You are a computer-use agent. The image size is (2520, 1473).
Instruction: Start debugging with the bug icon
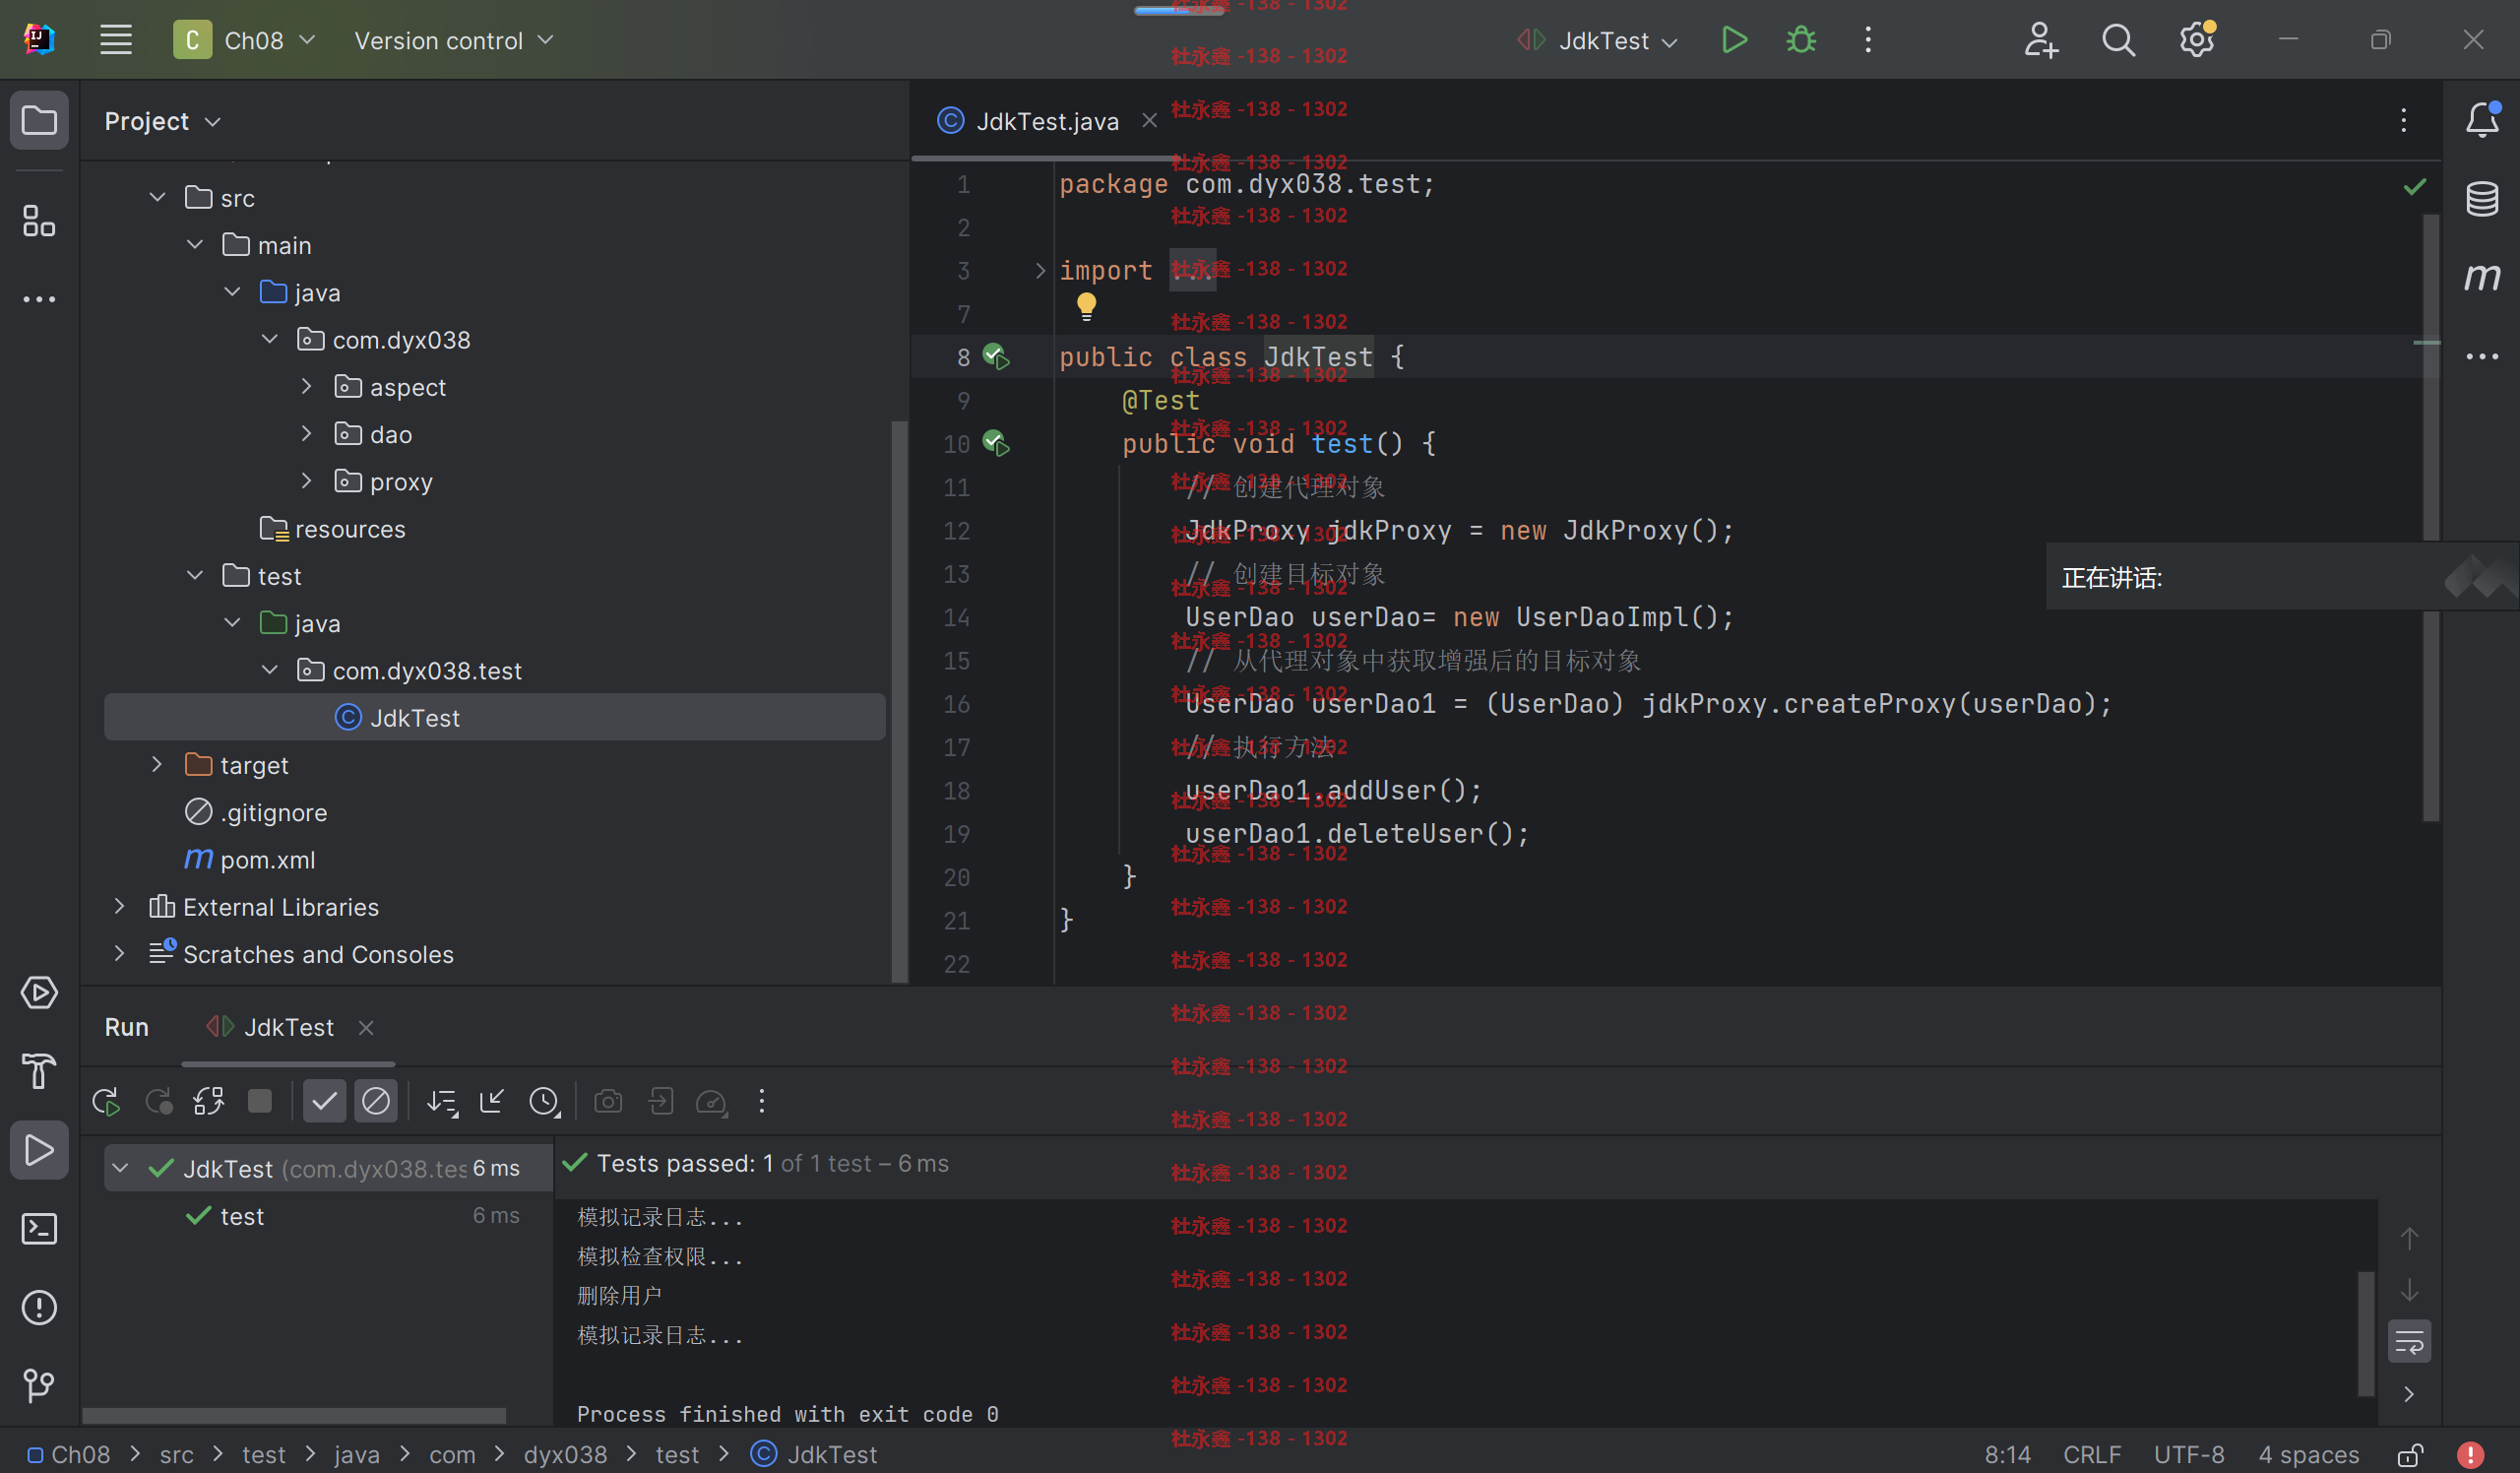click(1801, 40)
